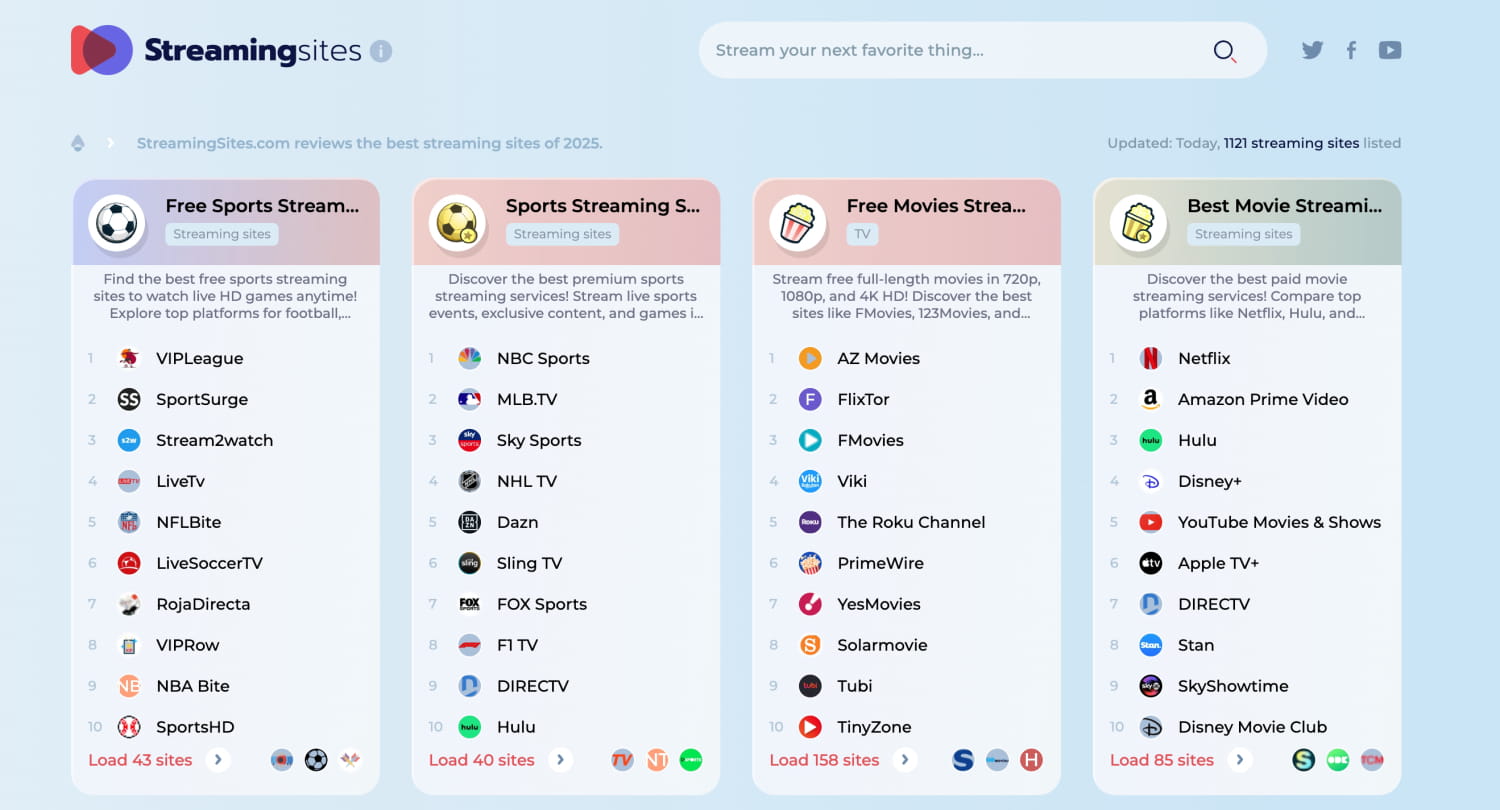Open the YouTube channel icon
The image size is (1500, 810).
coord(1390,50)
